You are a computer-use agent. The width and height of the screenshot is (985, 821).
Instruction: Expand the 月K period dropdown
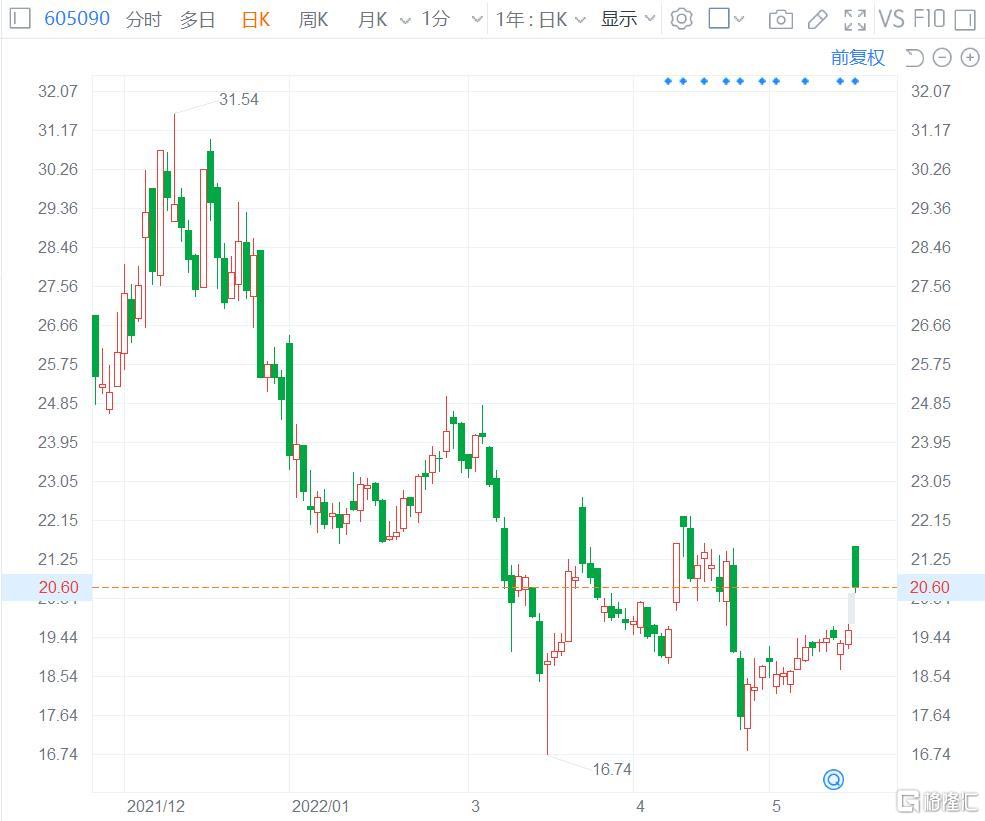[x=383, y=19]
